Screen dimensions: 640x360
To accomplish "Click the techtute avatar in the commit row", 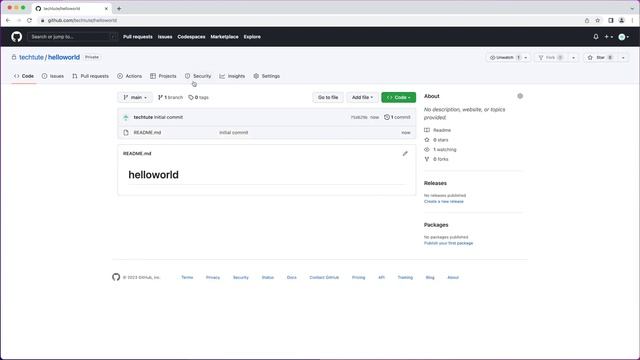I will [x=126, y=117].
